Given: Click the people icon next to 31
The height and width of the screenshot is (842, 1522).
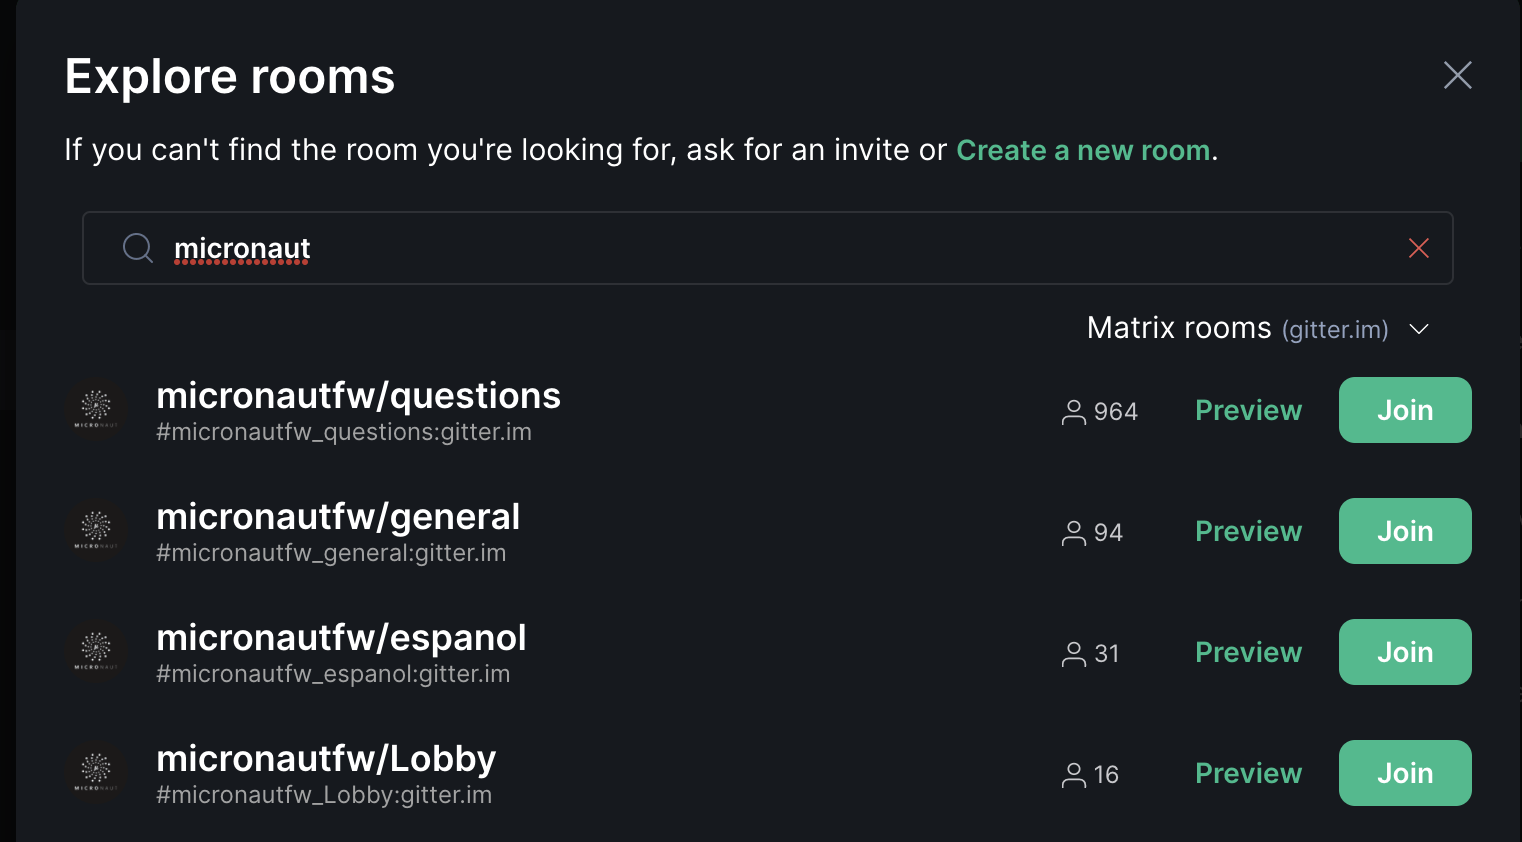Looking at the screenshot, I should 1072,652.
